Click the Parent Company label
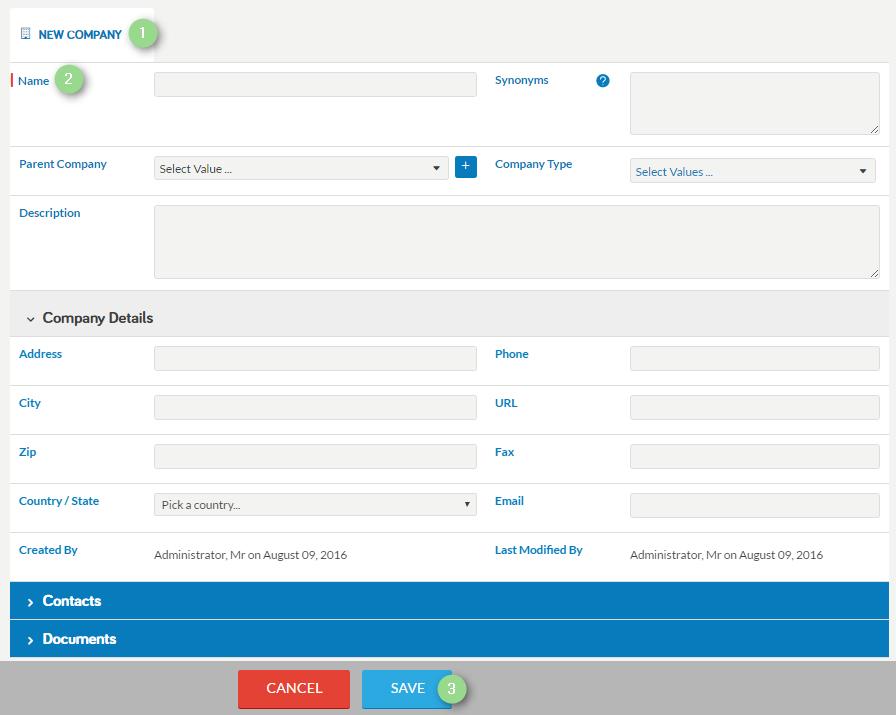Viewport: 896px width, 715px height. coord(63,164)
